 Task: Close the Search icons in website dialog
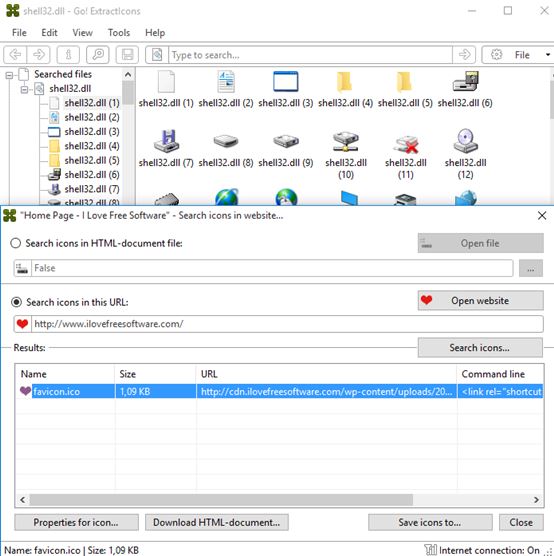coord(542,215)
